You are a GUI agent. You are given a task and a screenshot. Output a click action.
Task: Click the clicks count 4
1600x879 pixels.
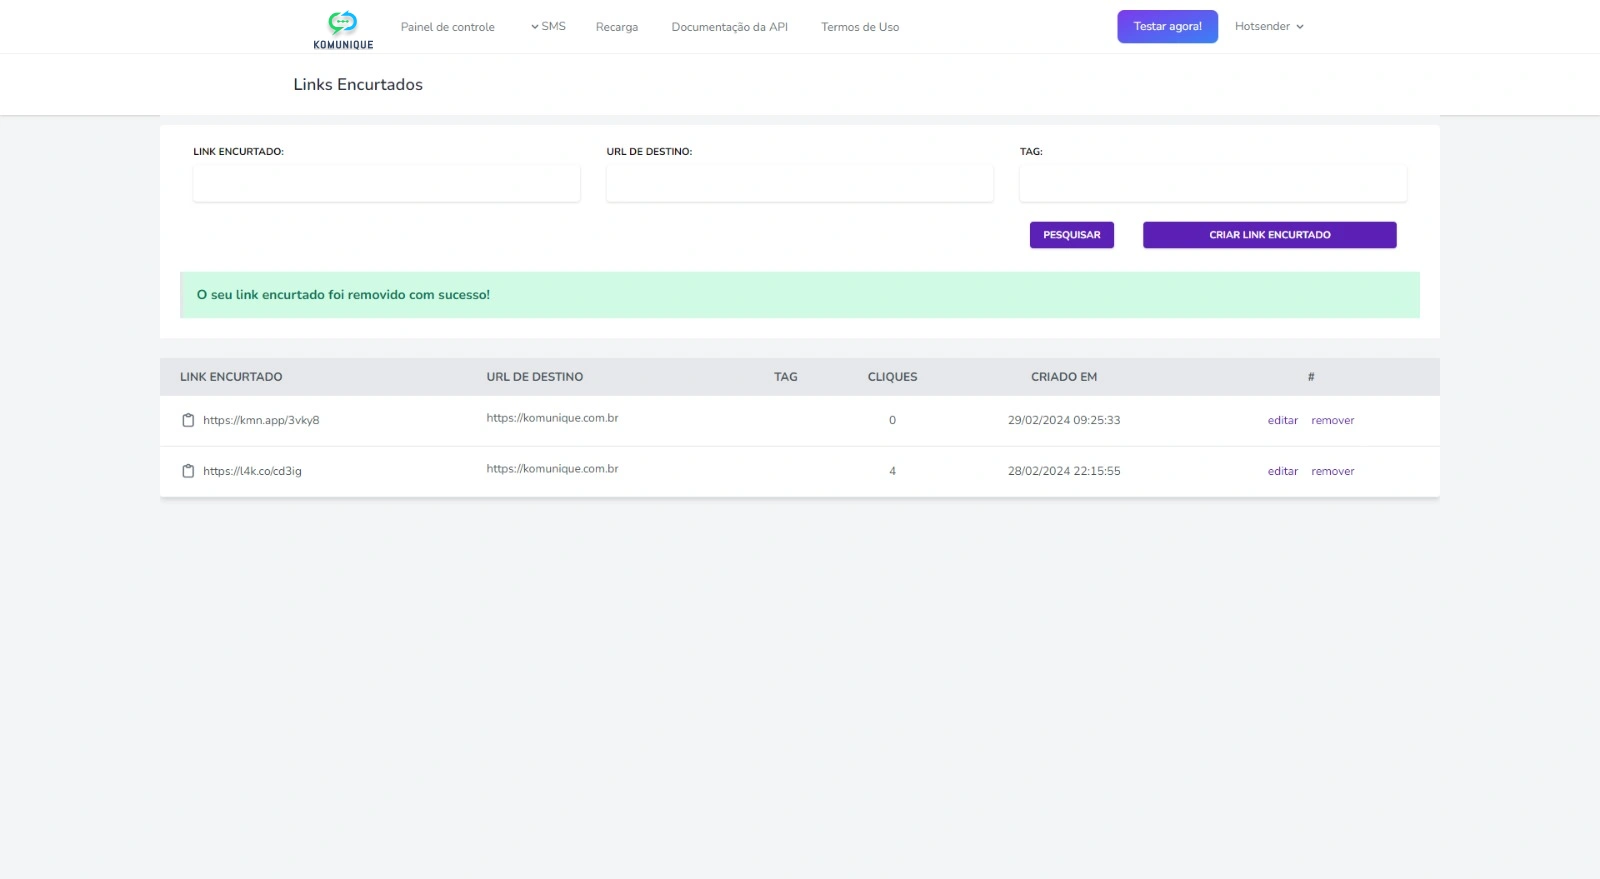(892, 472)
